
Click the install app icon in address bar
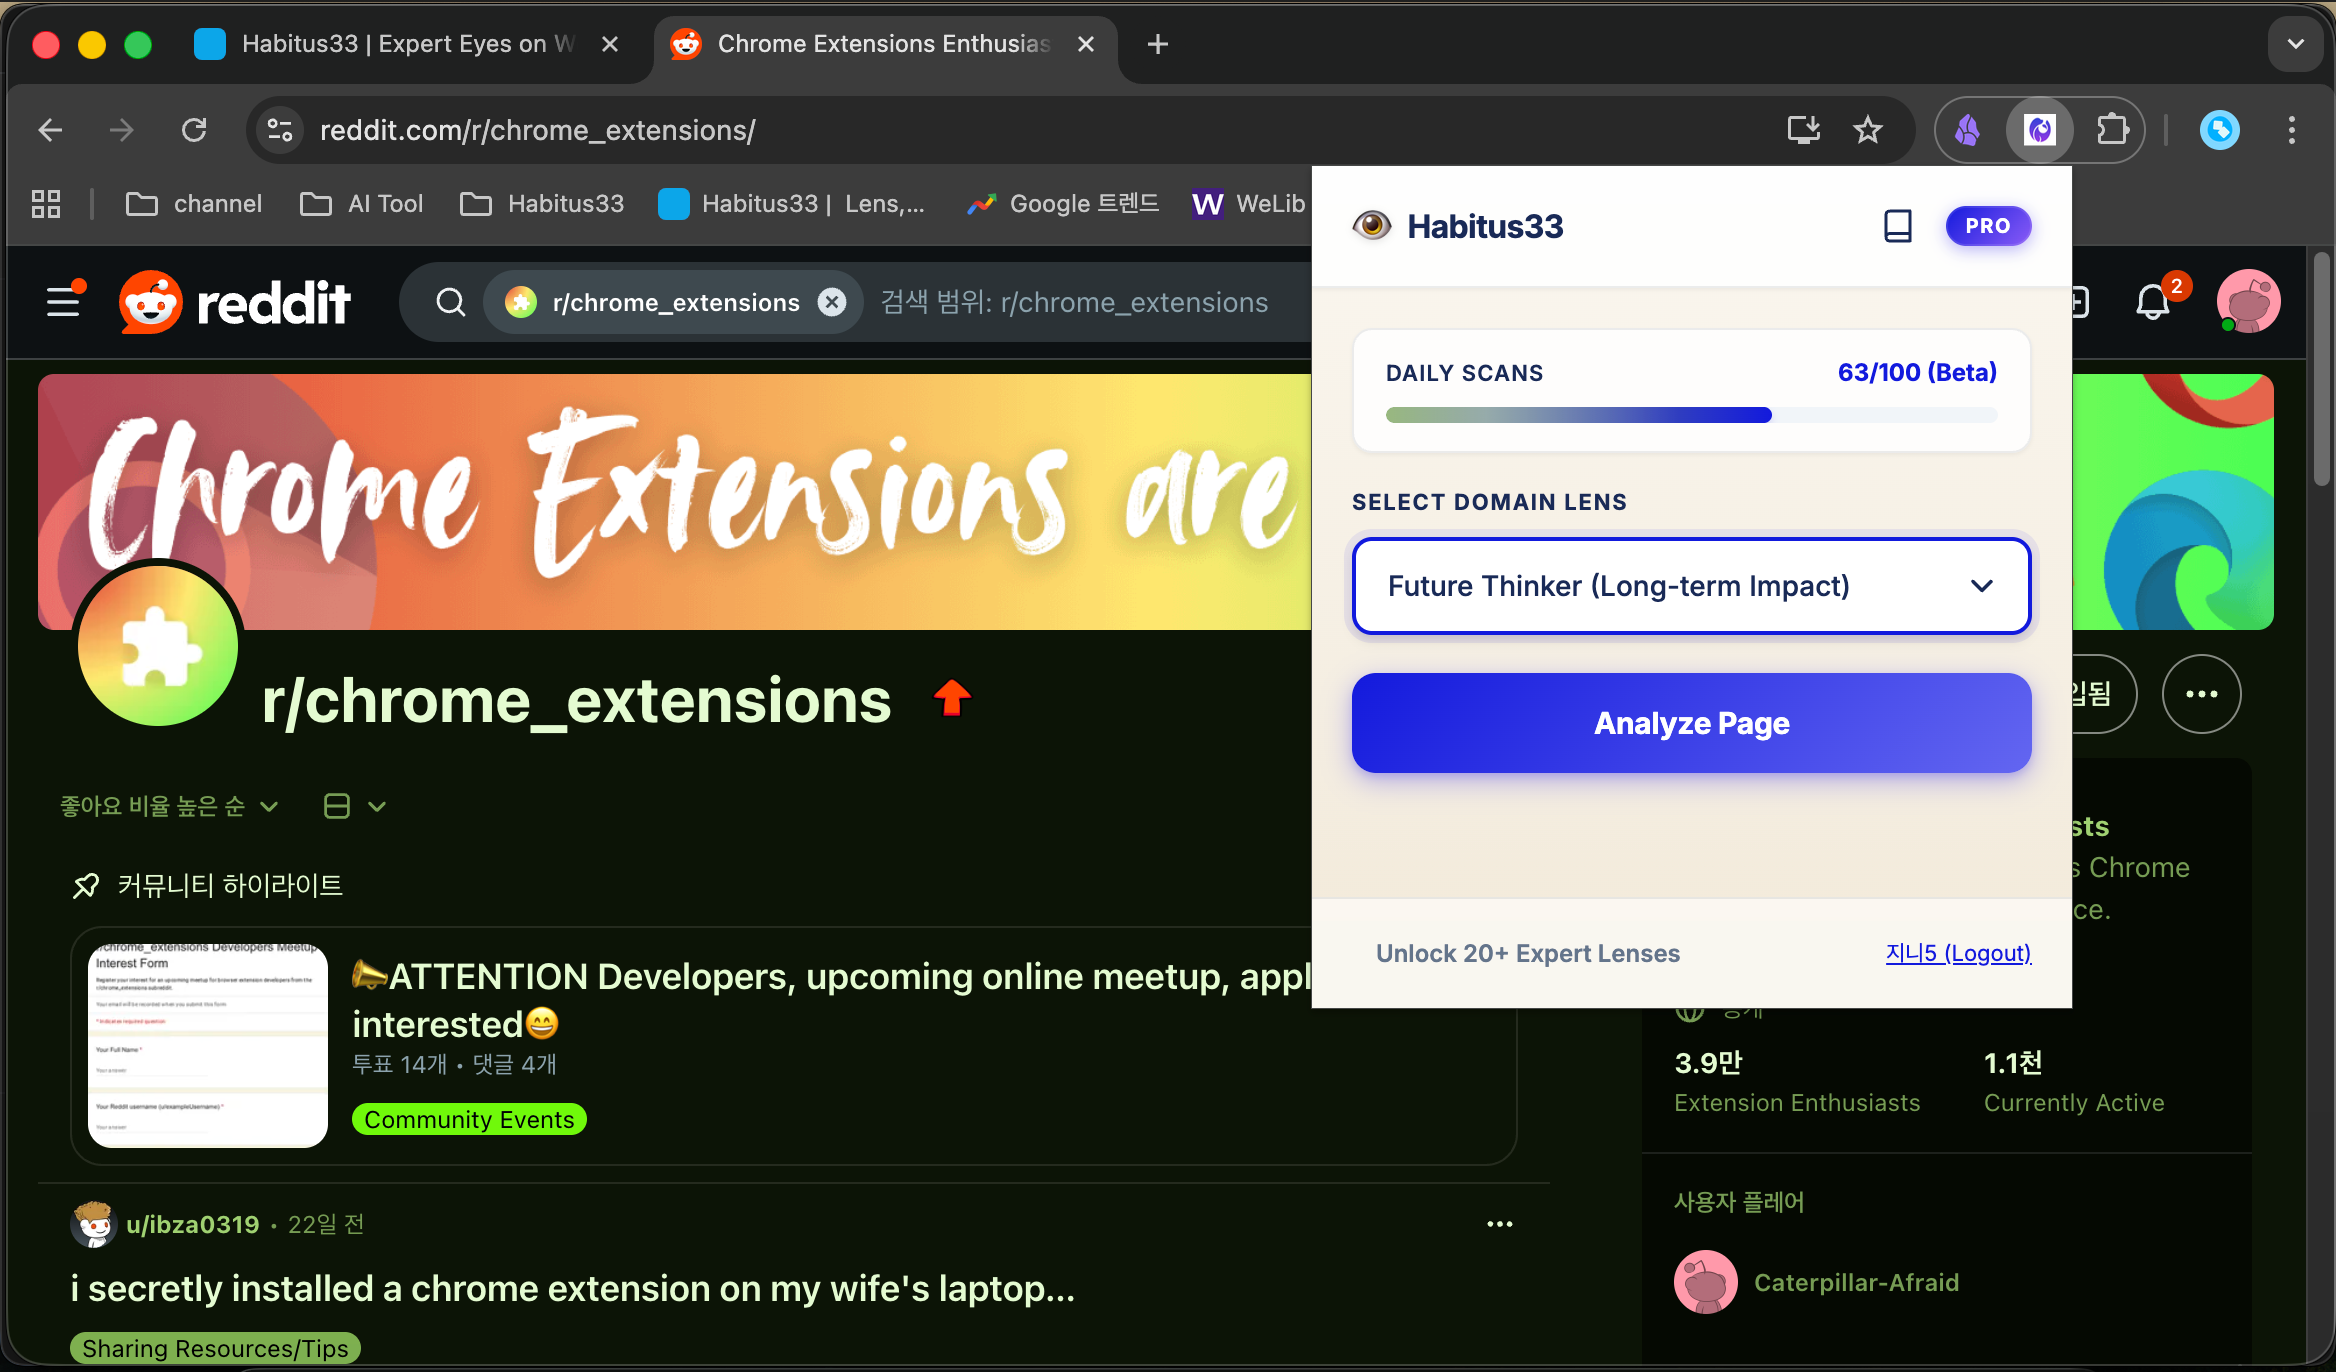[x=1803, y=130]
